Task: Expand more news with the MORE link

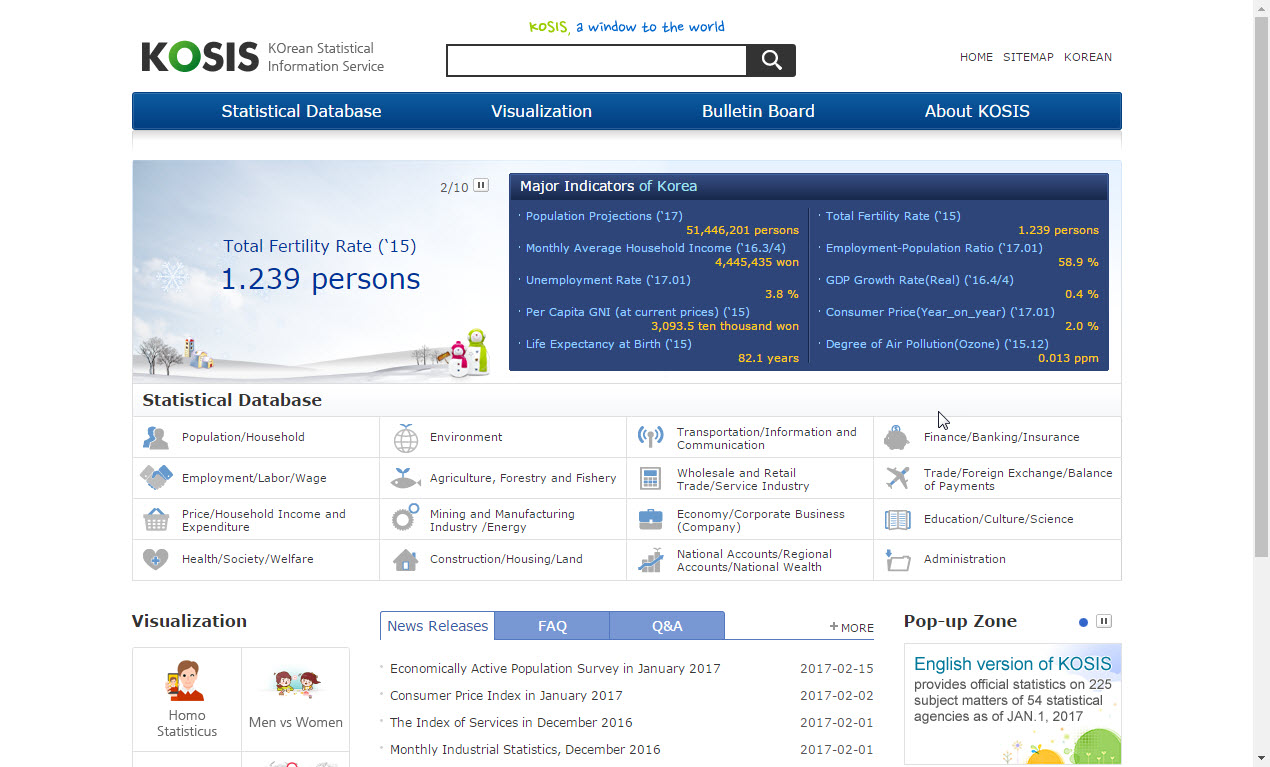Action: [851, 627]
